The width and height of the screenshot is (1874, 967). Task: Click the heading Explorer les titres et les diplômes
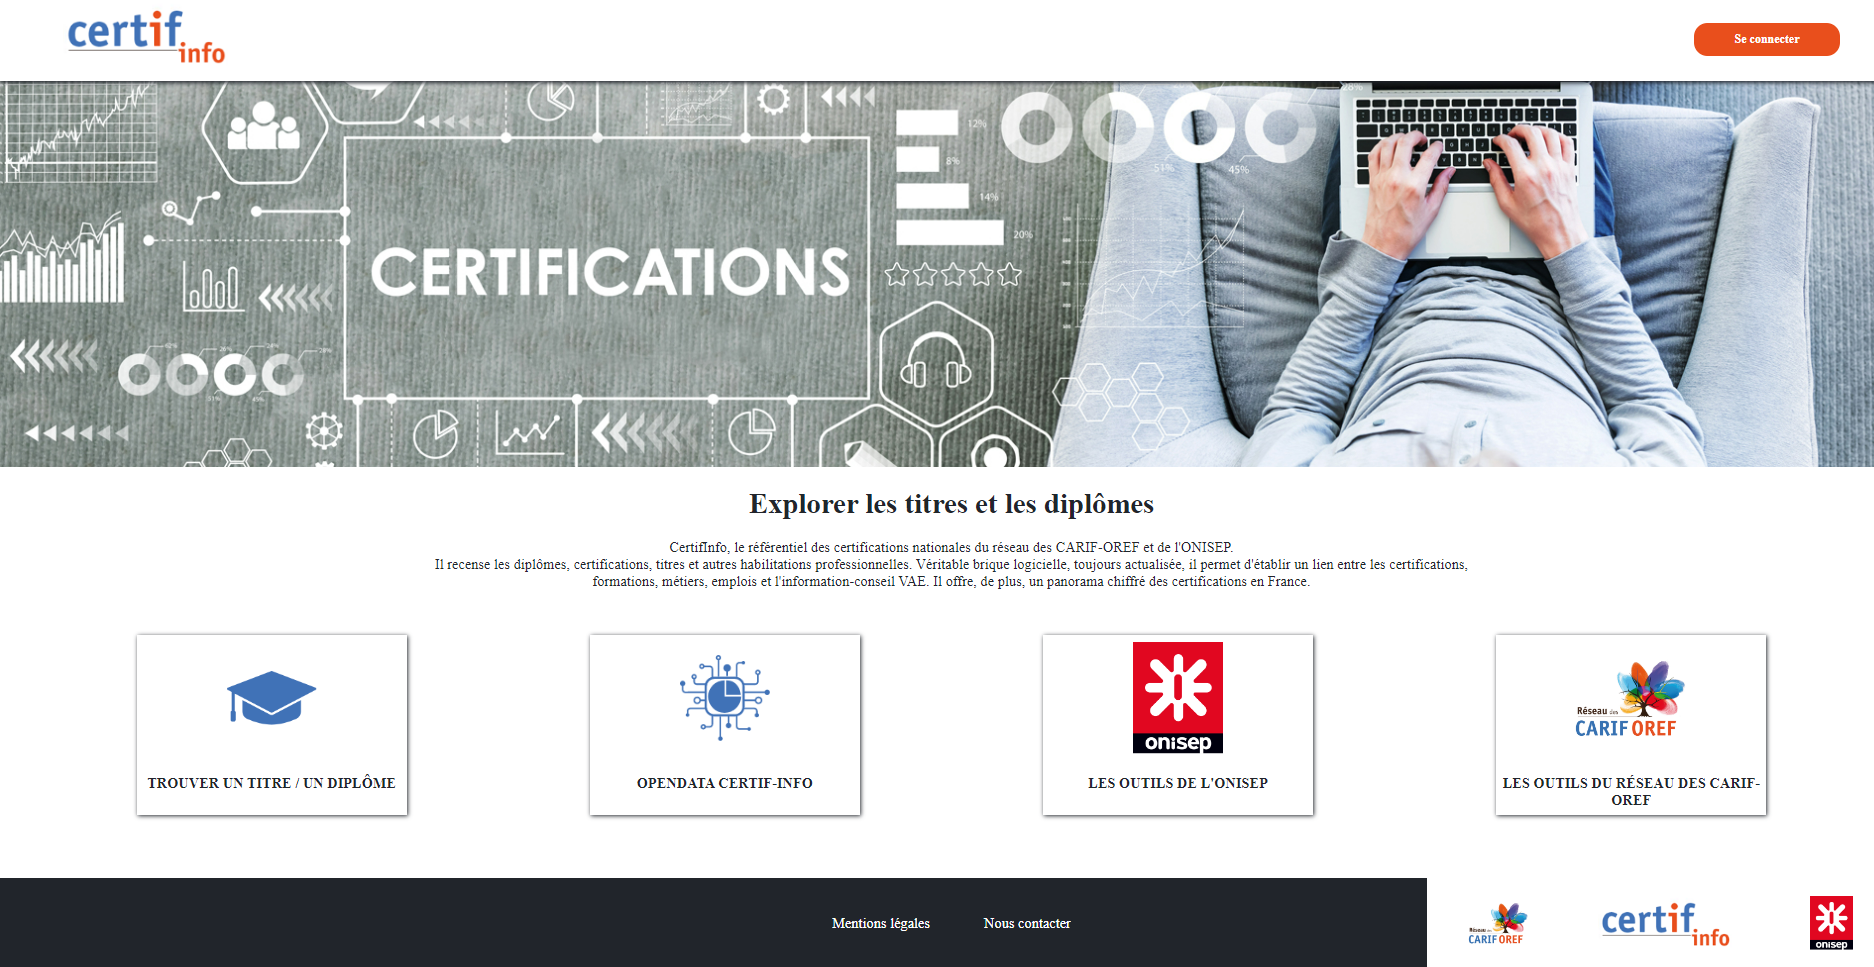pyautogui.click(x=951, y=504)
